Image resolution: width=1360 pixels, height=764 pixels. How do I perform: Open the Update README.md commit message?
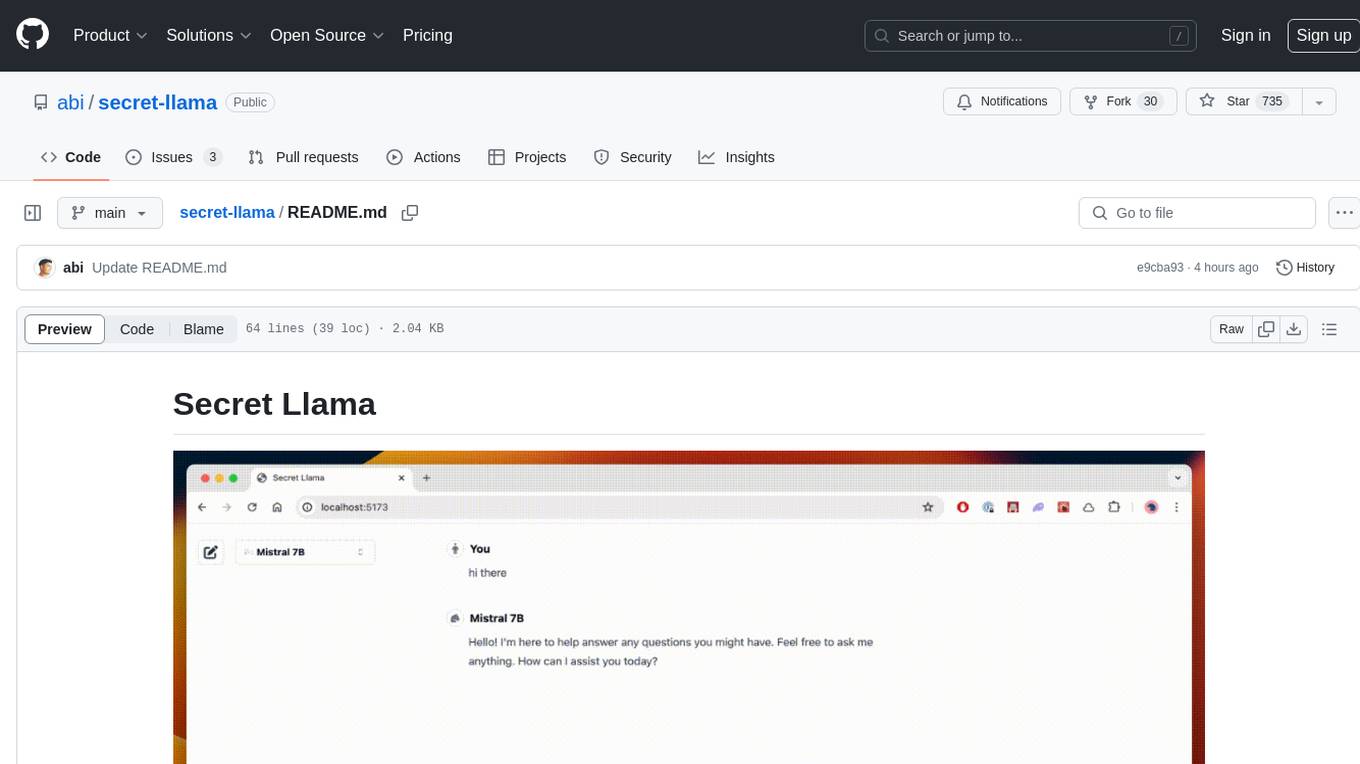point(159,268)
